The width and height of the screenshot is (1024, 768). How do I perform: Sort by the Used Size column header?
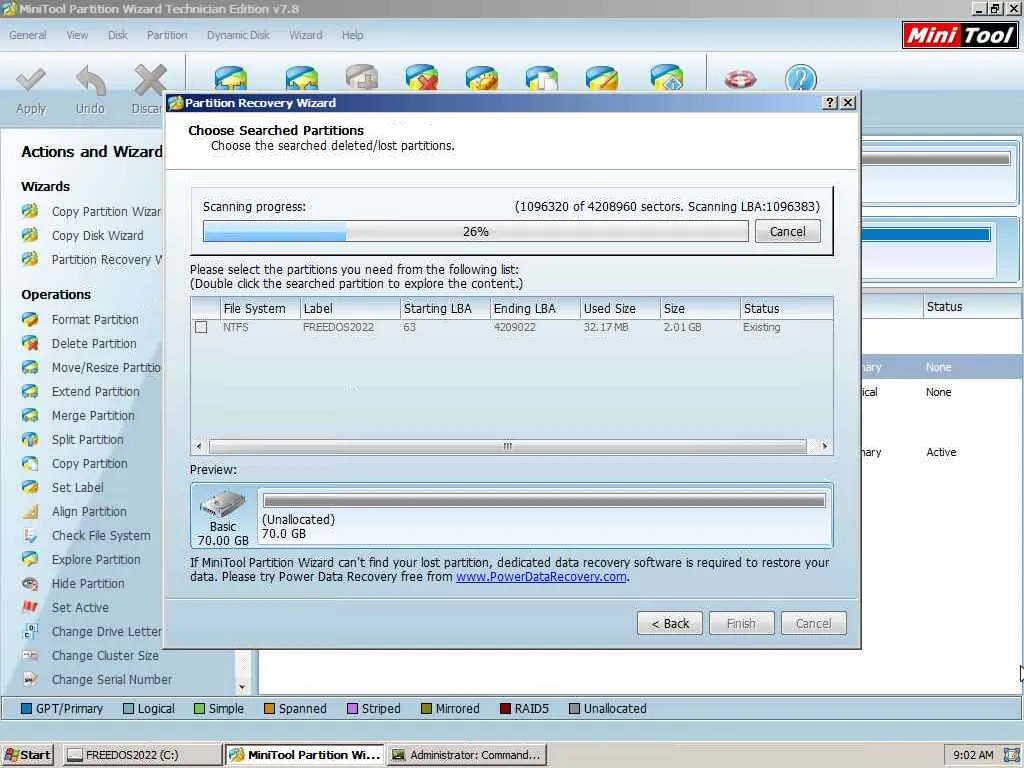(619, 308)
